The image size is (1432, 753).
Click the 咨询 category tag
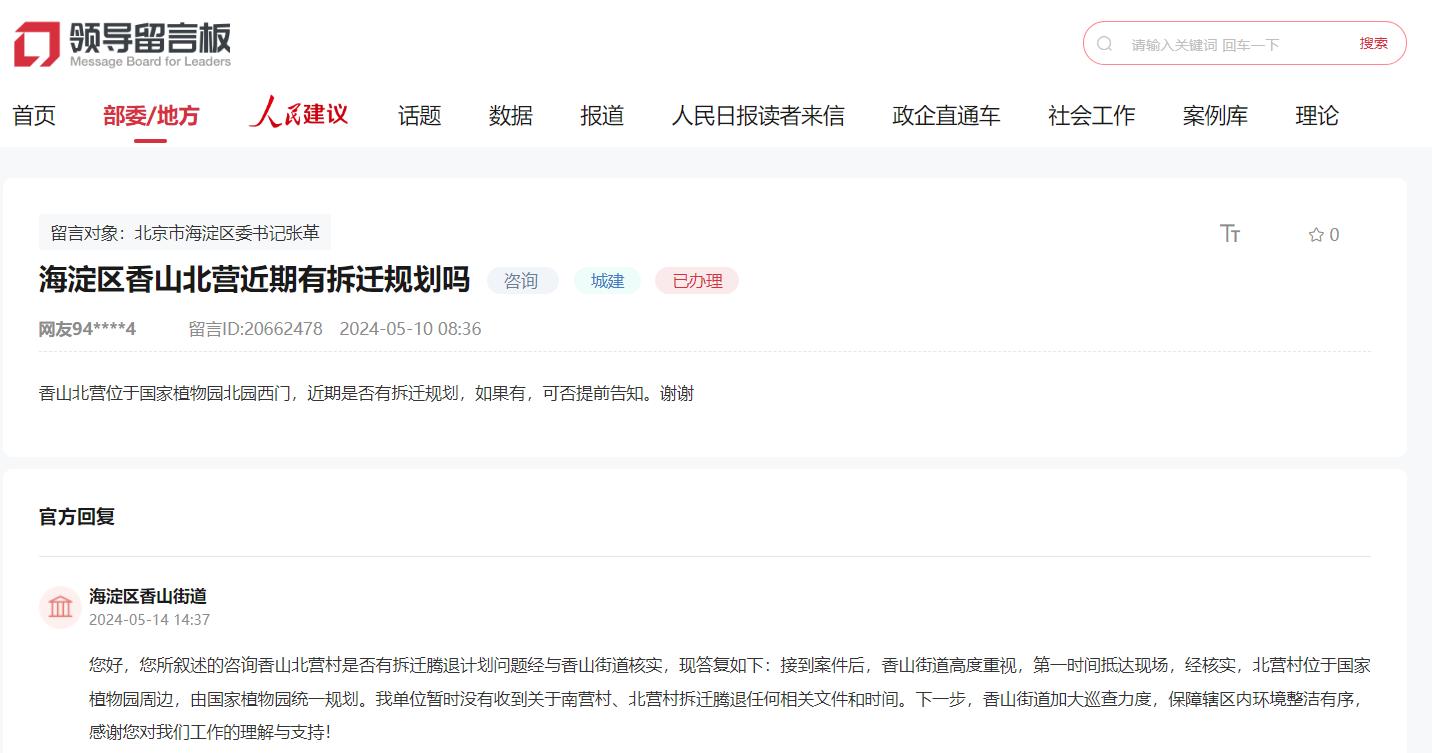click(521, 281)
